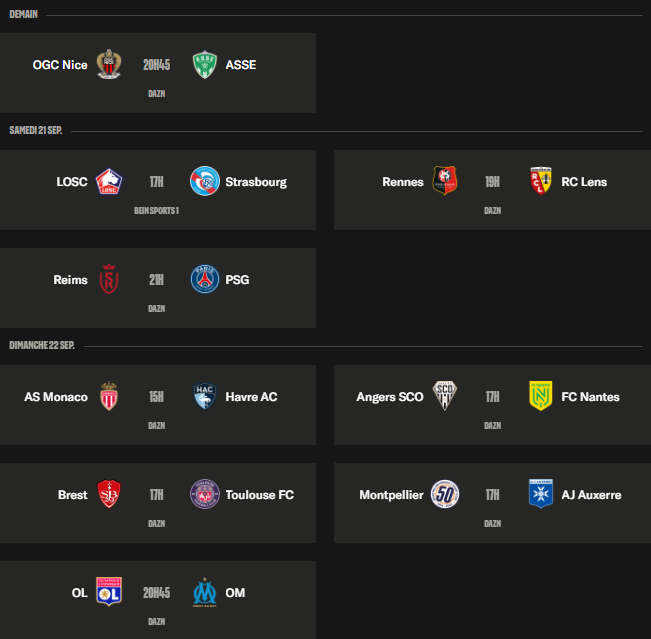Click the Havre AC HAC logo
Viewport: 651px width, 639px height.
click(x=205, y=396)
